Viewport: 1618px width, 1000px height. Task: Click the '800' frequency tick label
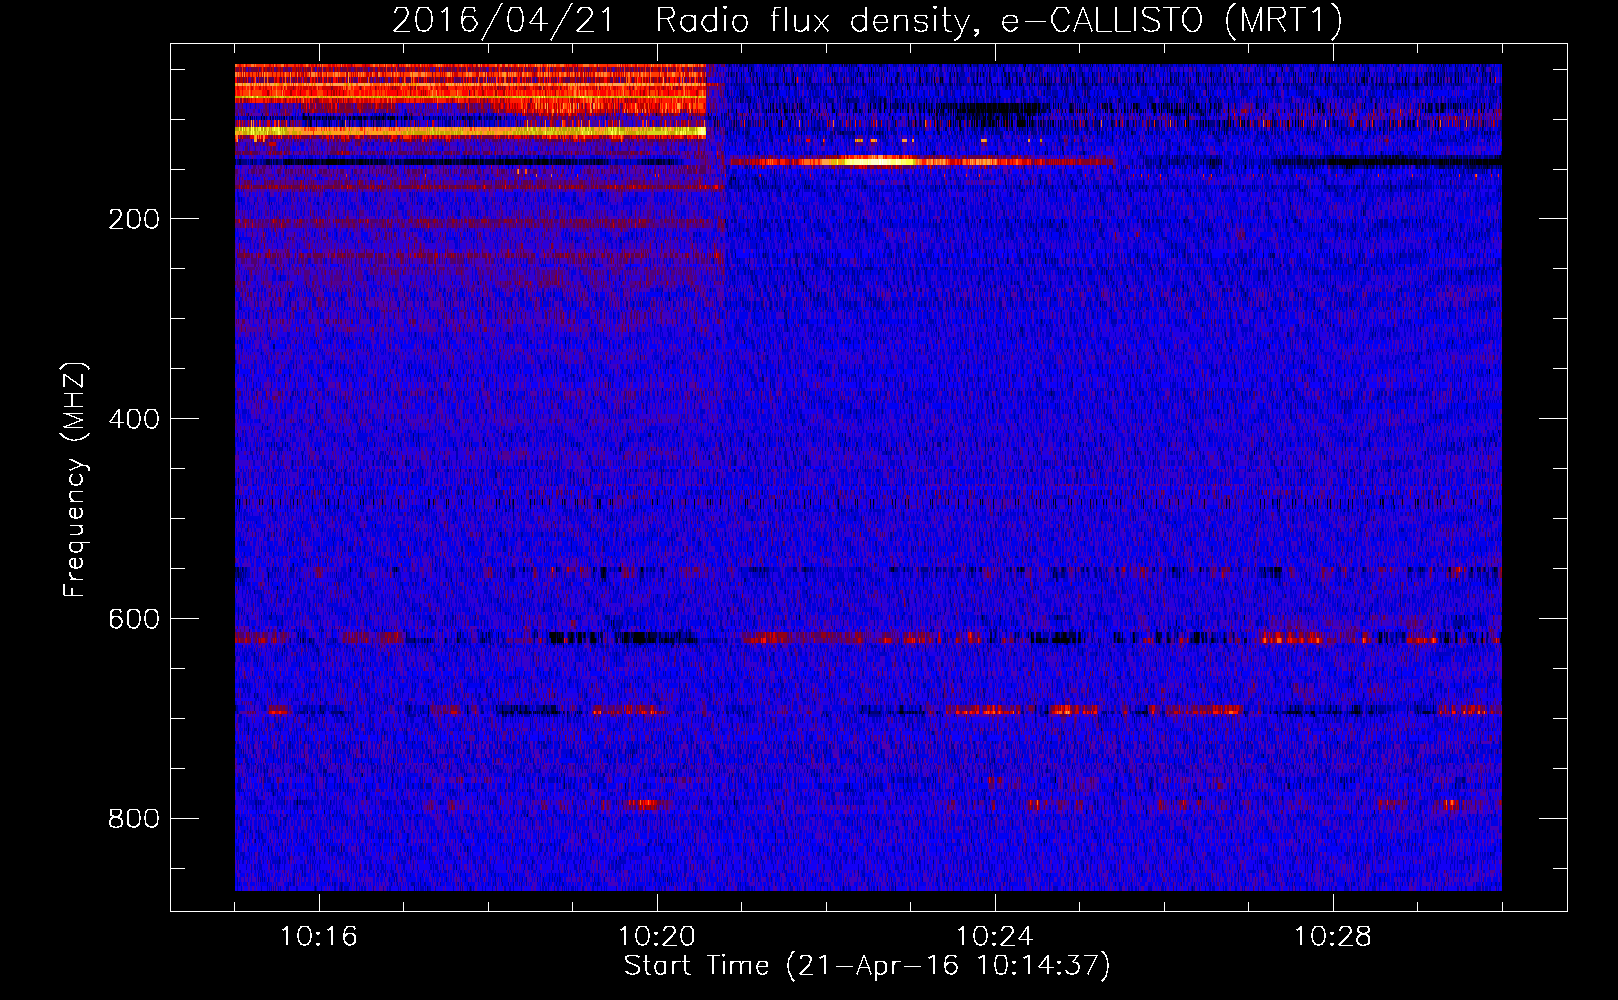pyautogui.click(x=134, y=819)
